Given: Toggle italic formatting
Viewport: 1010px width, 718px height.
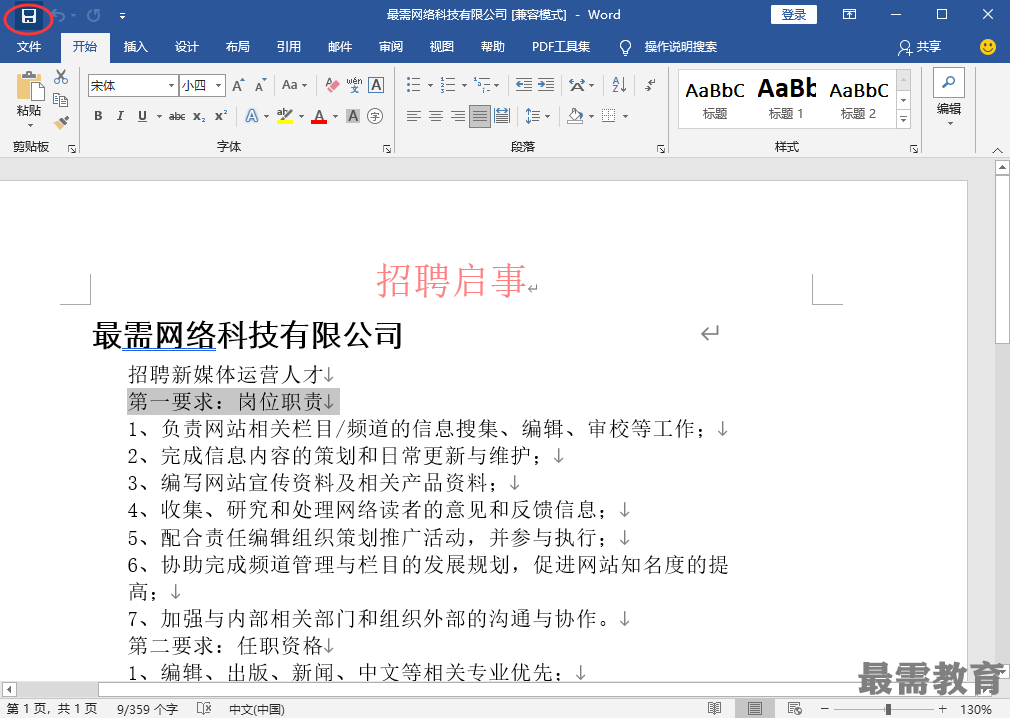Looking at the screenshot, I should coord(120,116).
